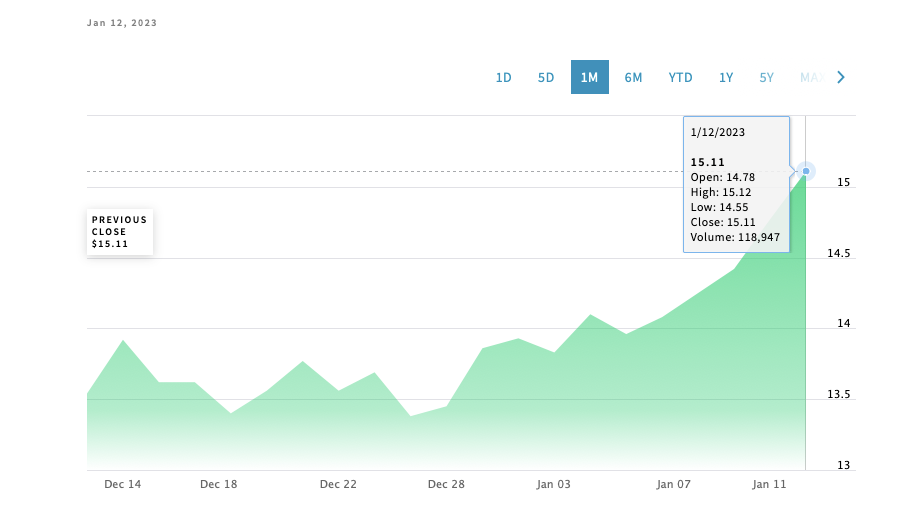Image resolution: width=898 pixels, height=508 pixels.
Task: Click the Dec 14 x-axis date label
Action: tap(122, 485)
